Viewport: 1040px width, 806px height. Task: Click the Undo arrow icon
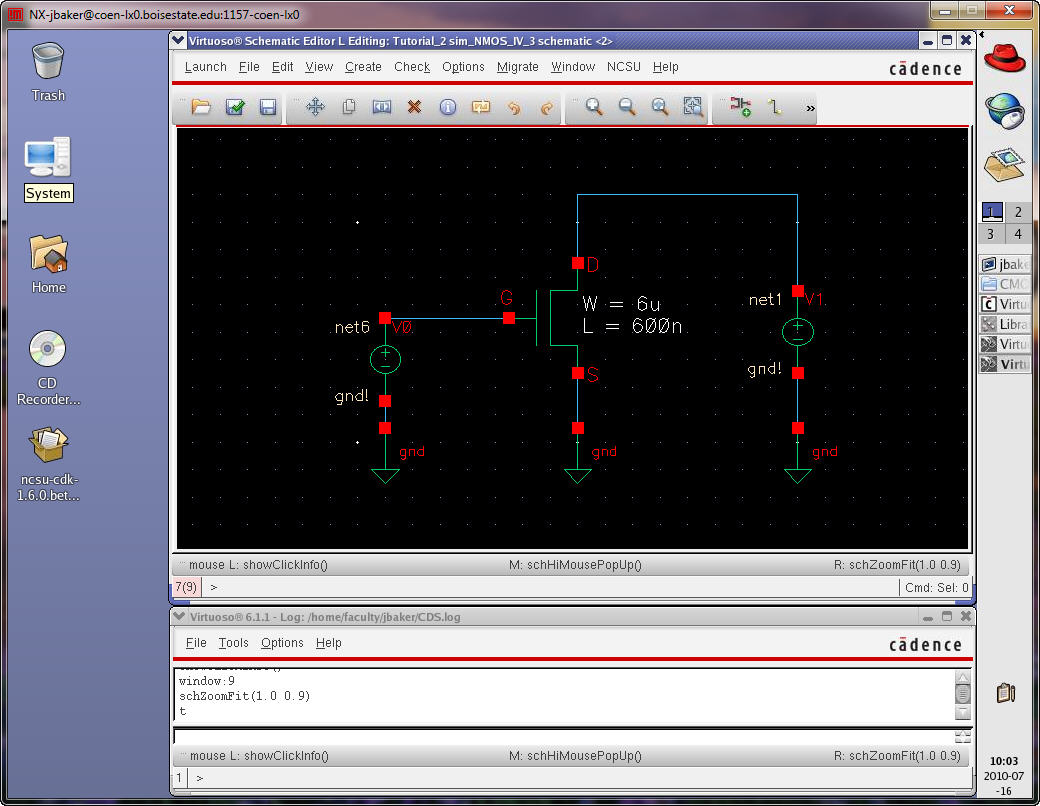tap(514, 107)
